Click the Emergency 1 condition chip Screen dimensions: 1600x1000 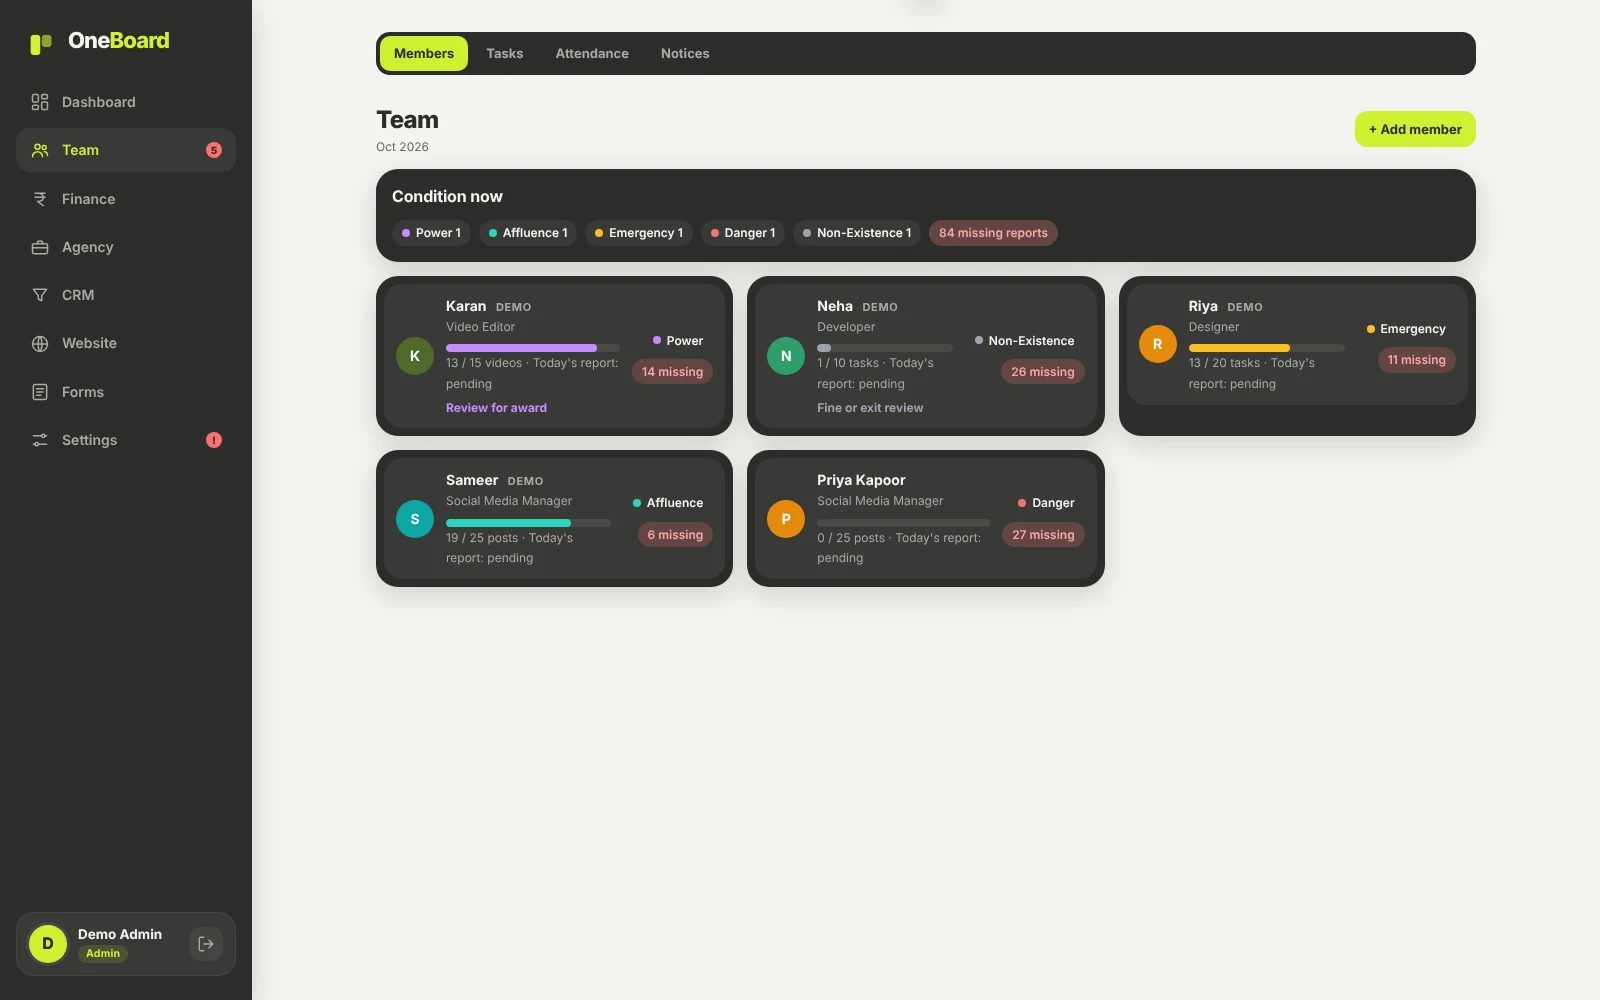point(639,233)
